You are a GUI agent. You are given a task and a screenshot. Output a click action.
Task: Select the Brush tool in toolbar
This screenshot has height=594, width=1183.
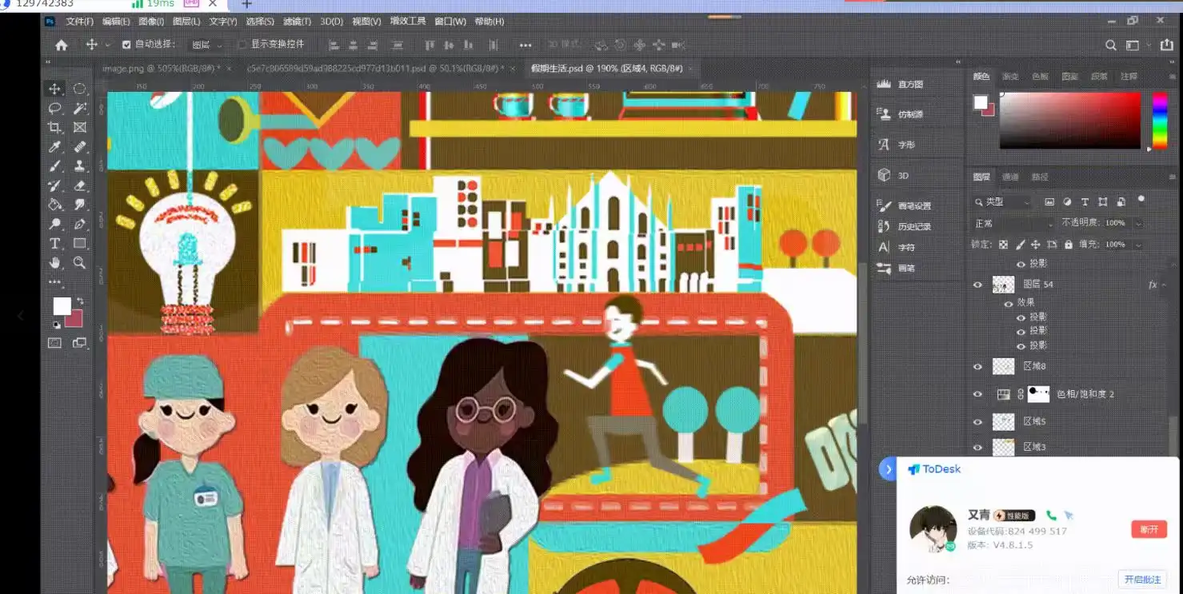click(55, 166)
